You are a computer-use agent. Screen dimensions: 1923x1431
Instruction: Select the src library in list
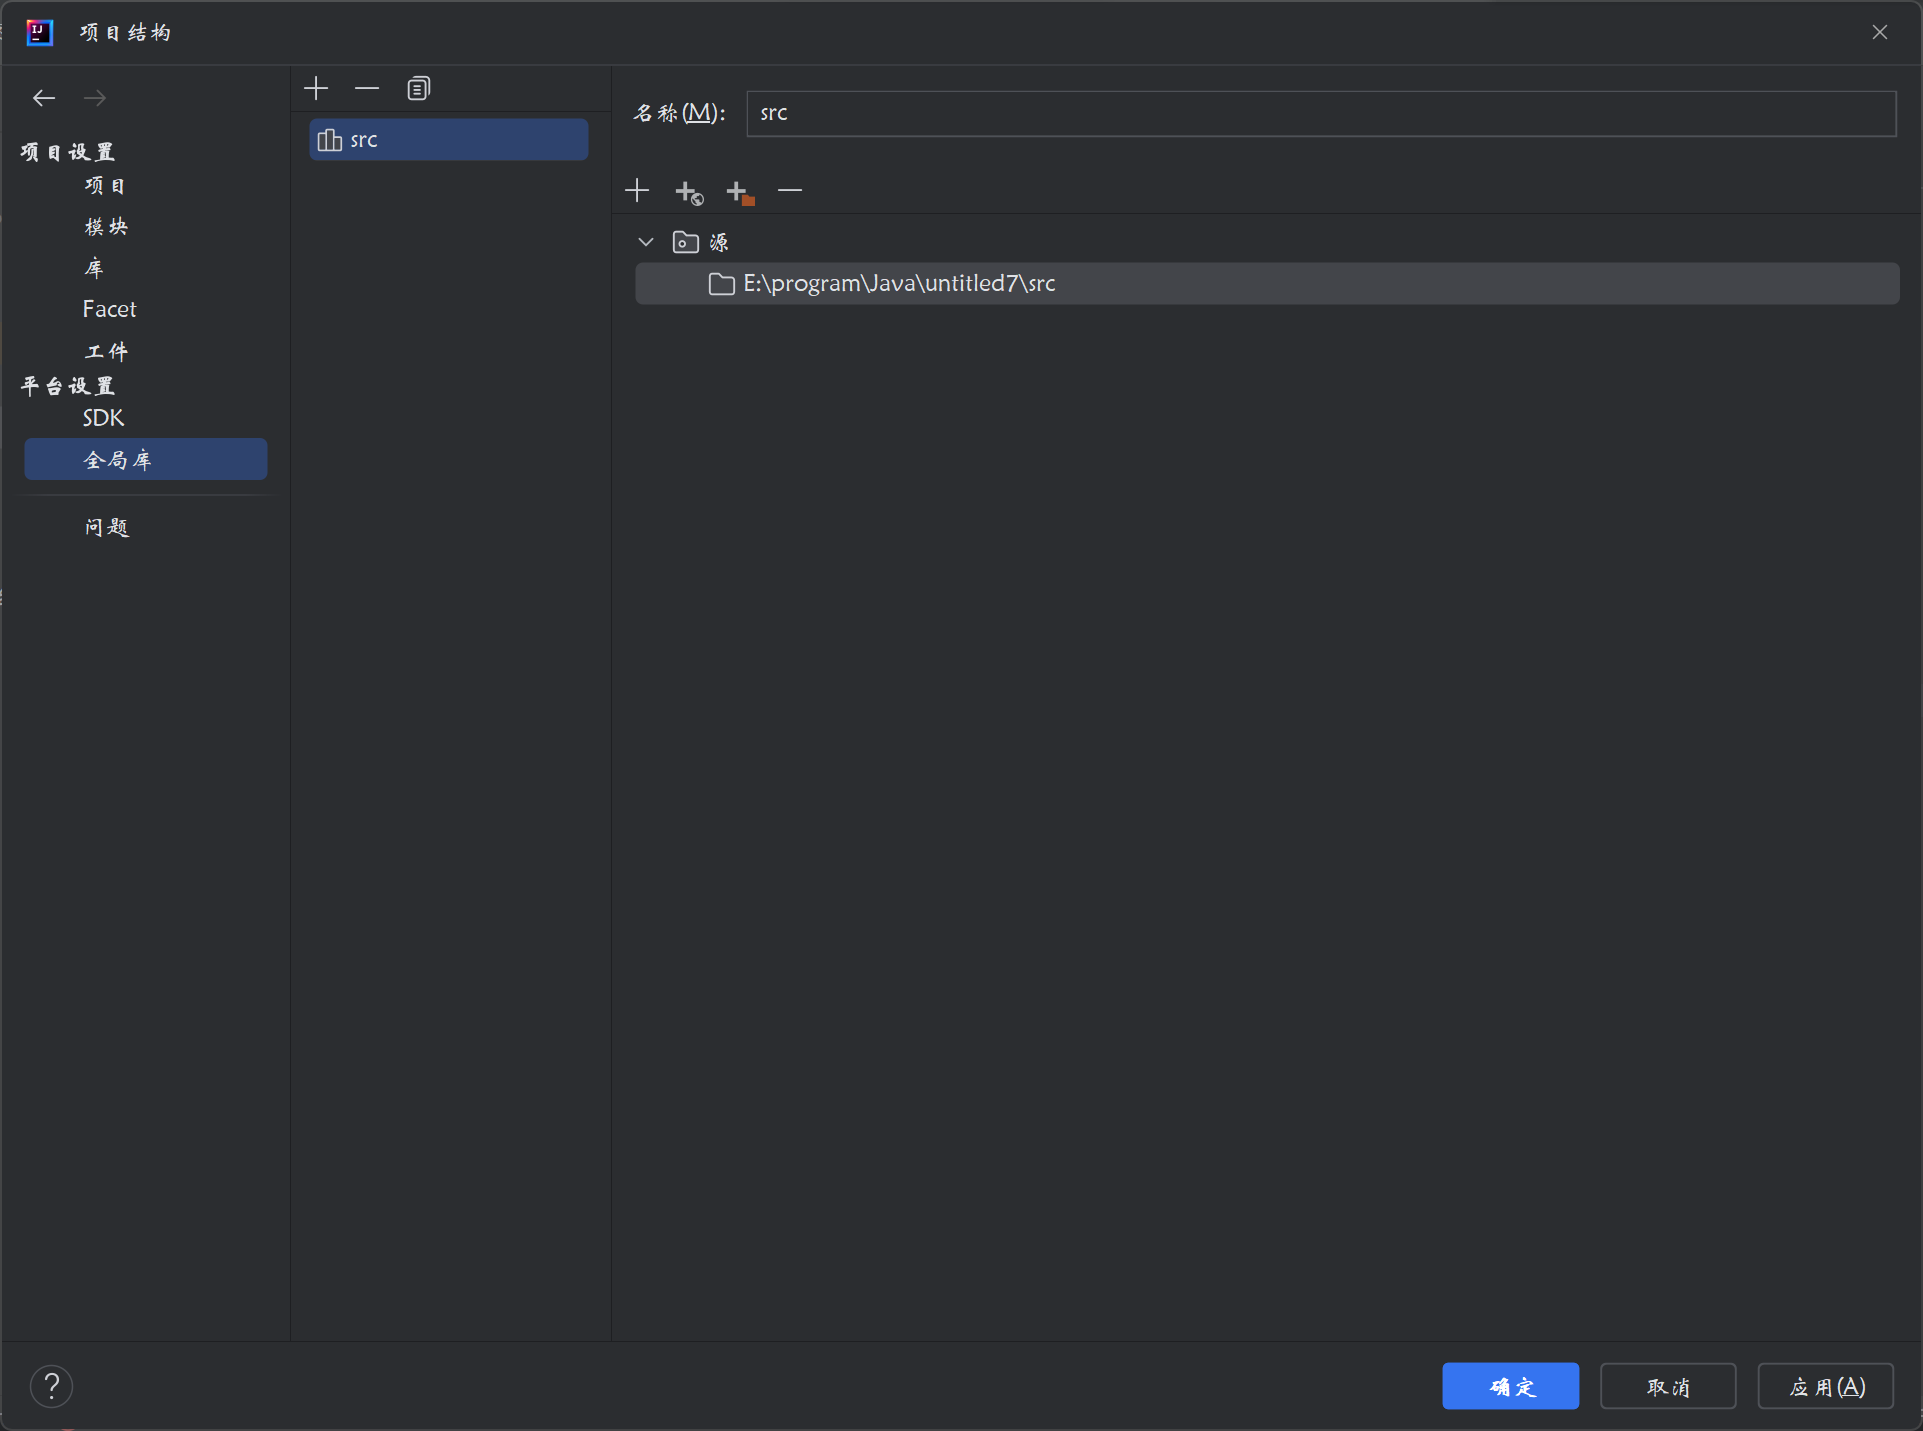click(449, 140)
